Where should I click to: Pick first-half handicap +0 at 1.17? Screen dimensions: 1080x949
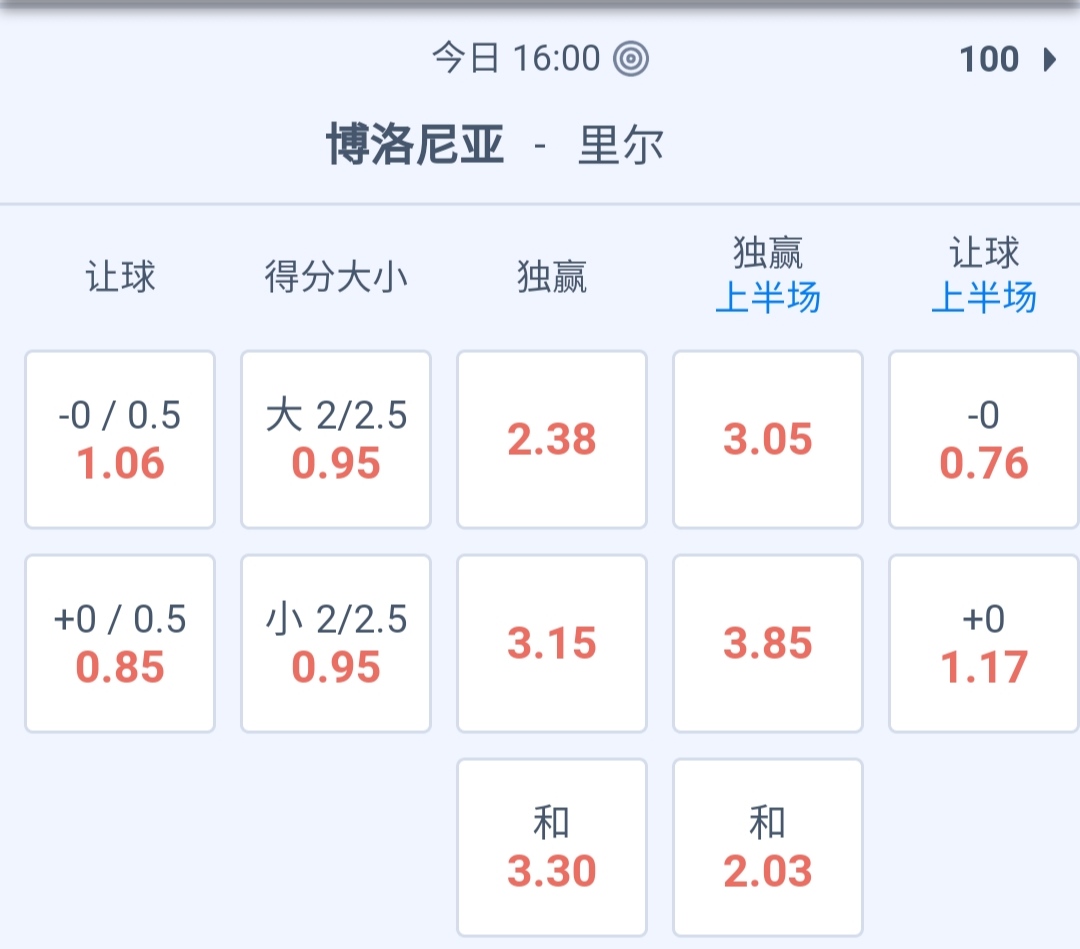click(984, 643)
